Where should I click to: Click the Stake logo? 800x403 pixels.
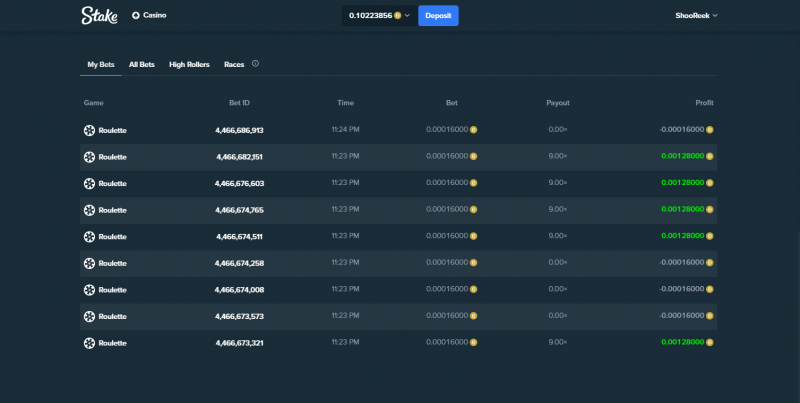click(99, 15)
